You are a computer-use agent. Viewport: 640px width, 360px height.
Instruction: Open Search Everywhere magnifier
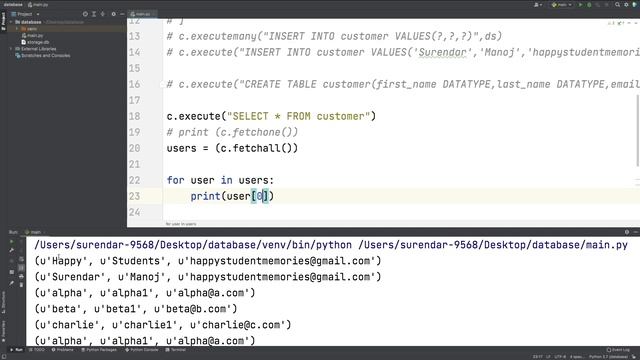(x=618, y=4)
